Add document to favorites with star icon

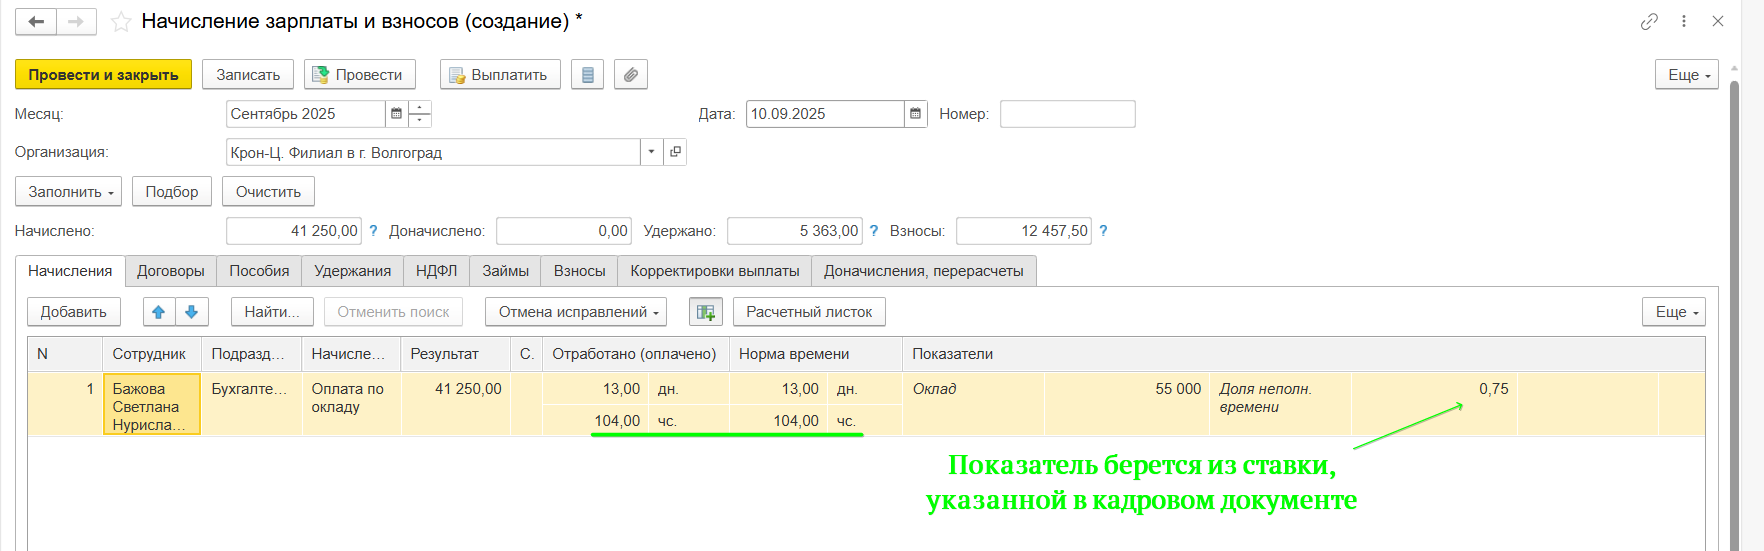pyautogui.click(x=121, y=22)
